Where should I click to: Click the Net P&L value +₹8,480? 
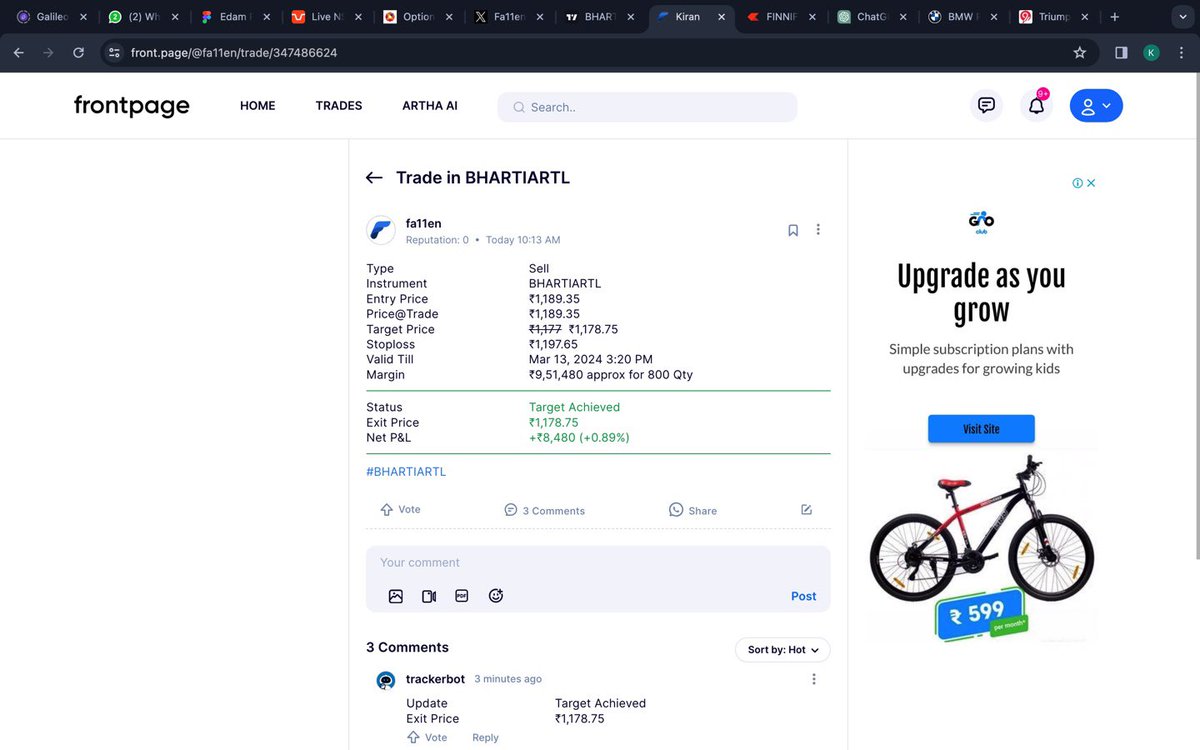(x=579, y=438)
